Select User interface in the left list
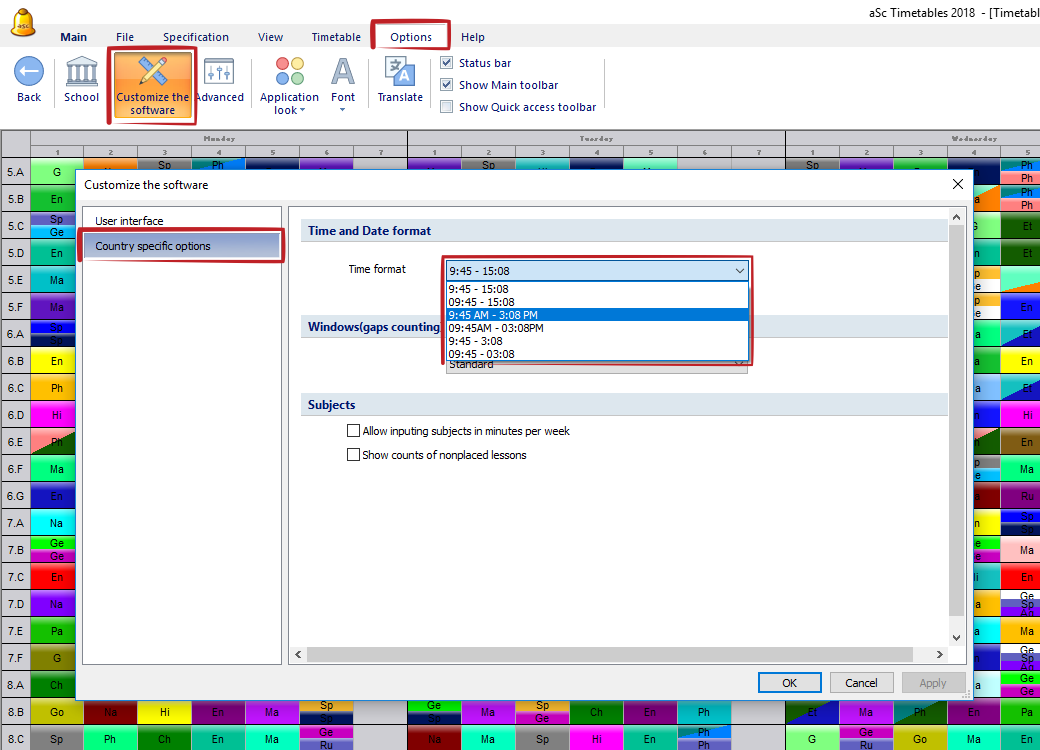Image resolution: width=1040 pixels, height=750 pixels. [129, 221]
